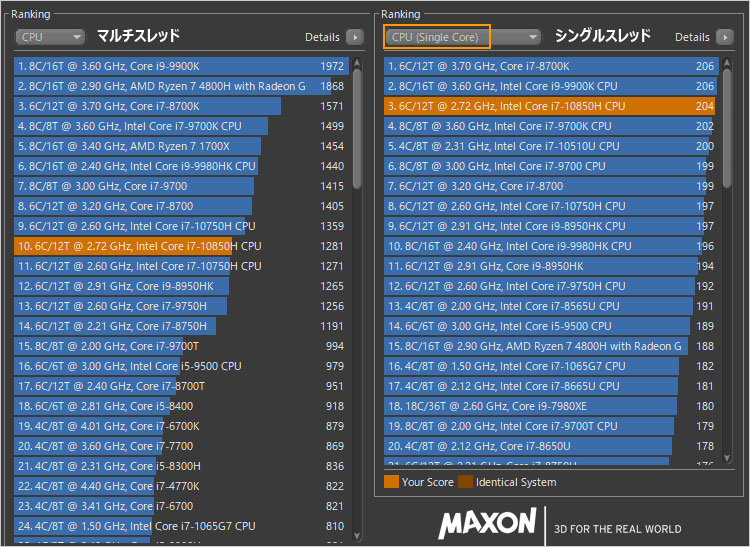750x547 pixels.
Task: Select multi-thread row 1 Core i9-9900K
Action: (182, 66)
